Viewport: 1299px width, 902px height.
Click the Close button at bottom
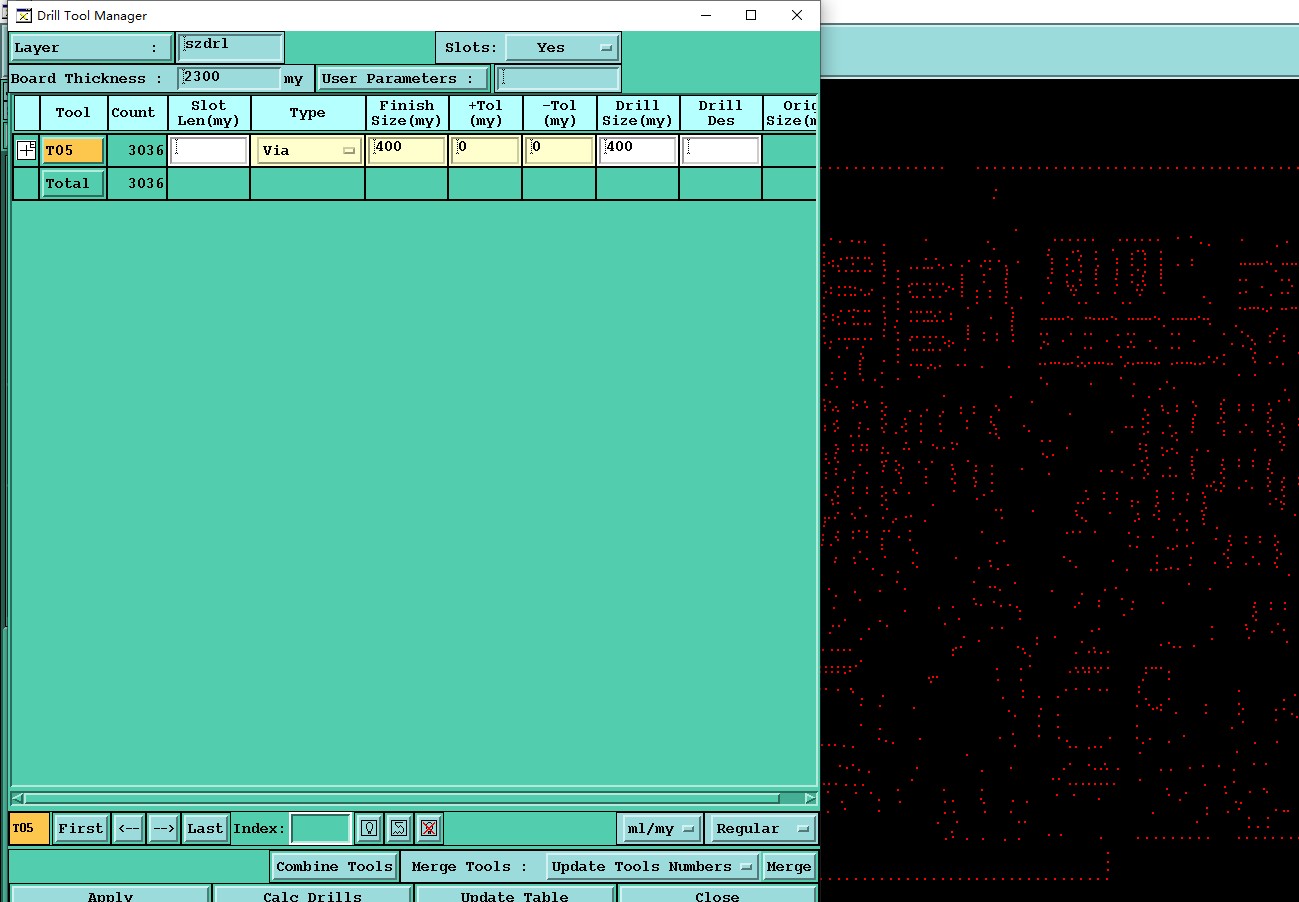point(717,894)
